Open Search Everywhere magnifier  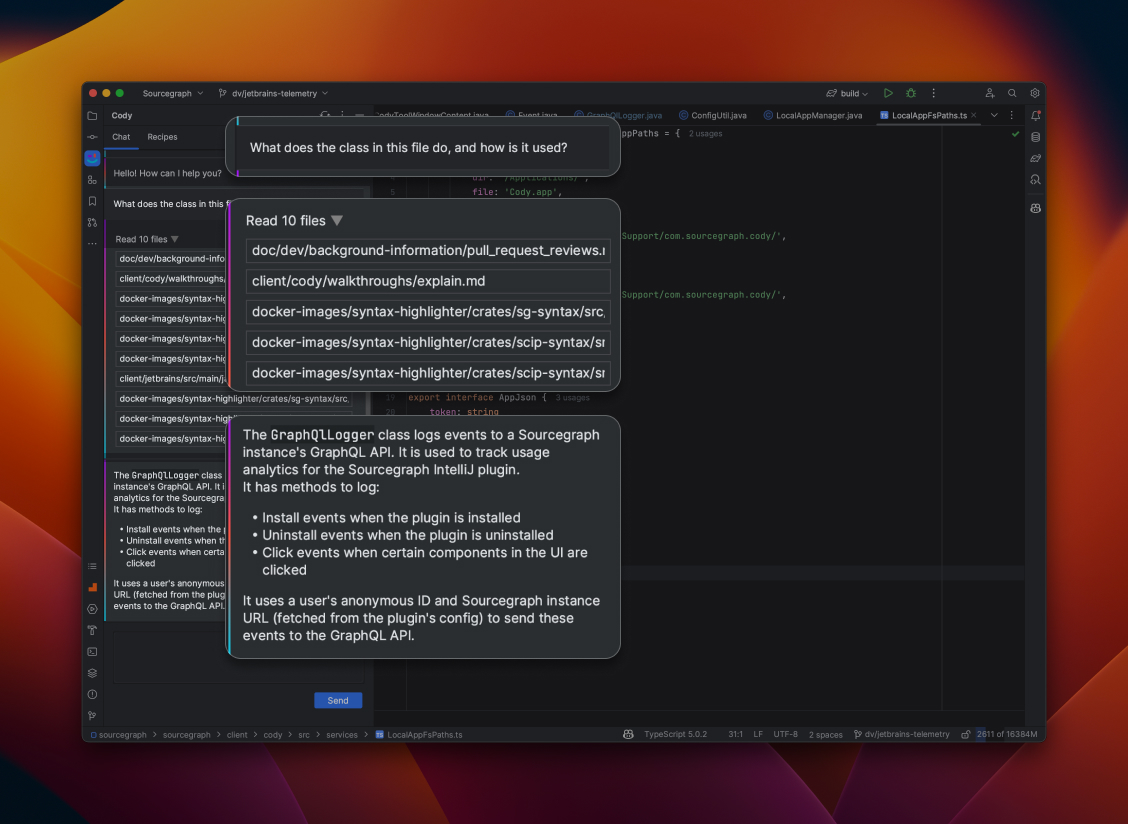1012,94
